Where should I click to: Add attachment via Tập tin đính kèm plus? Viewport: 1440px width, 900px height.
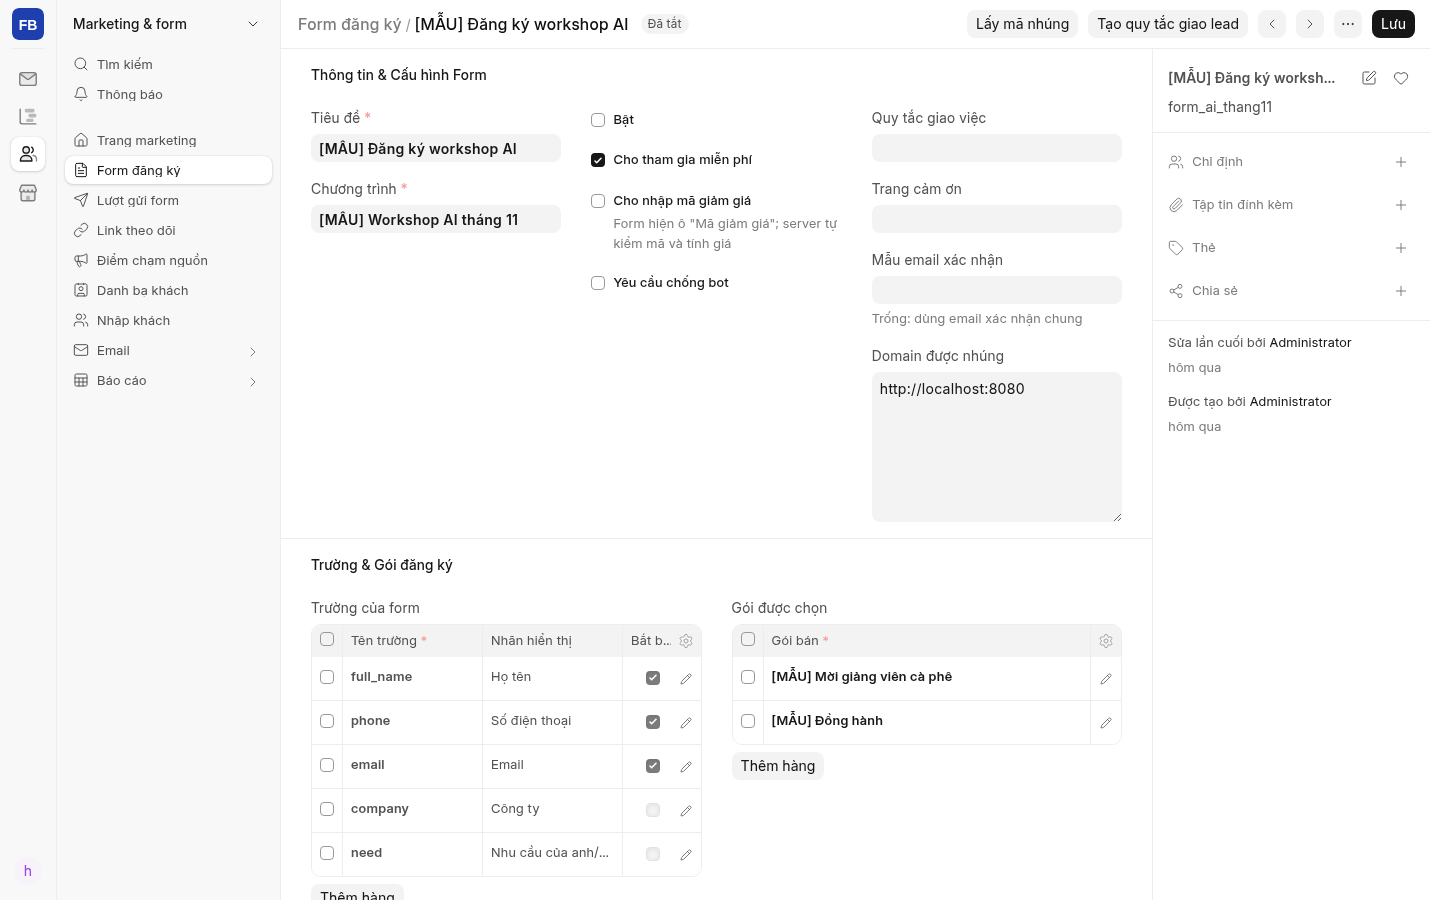1401,205
